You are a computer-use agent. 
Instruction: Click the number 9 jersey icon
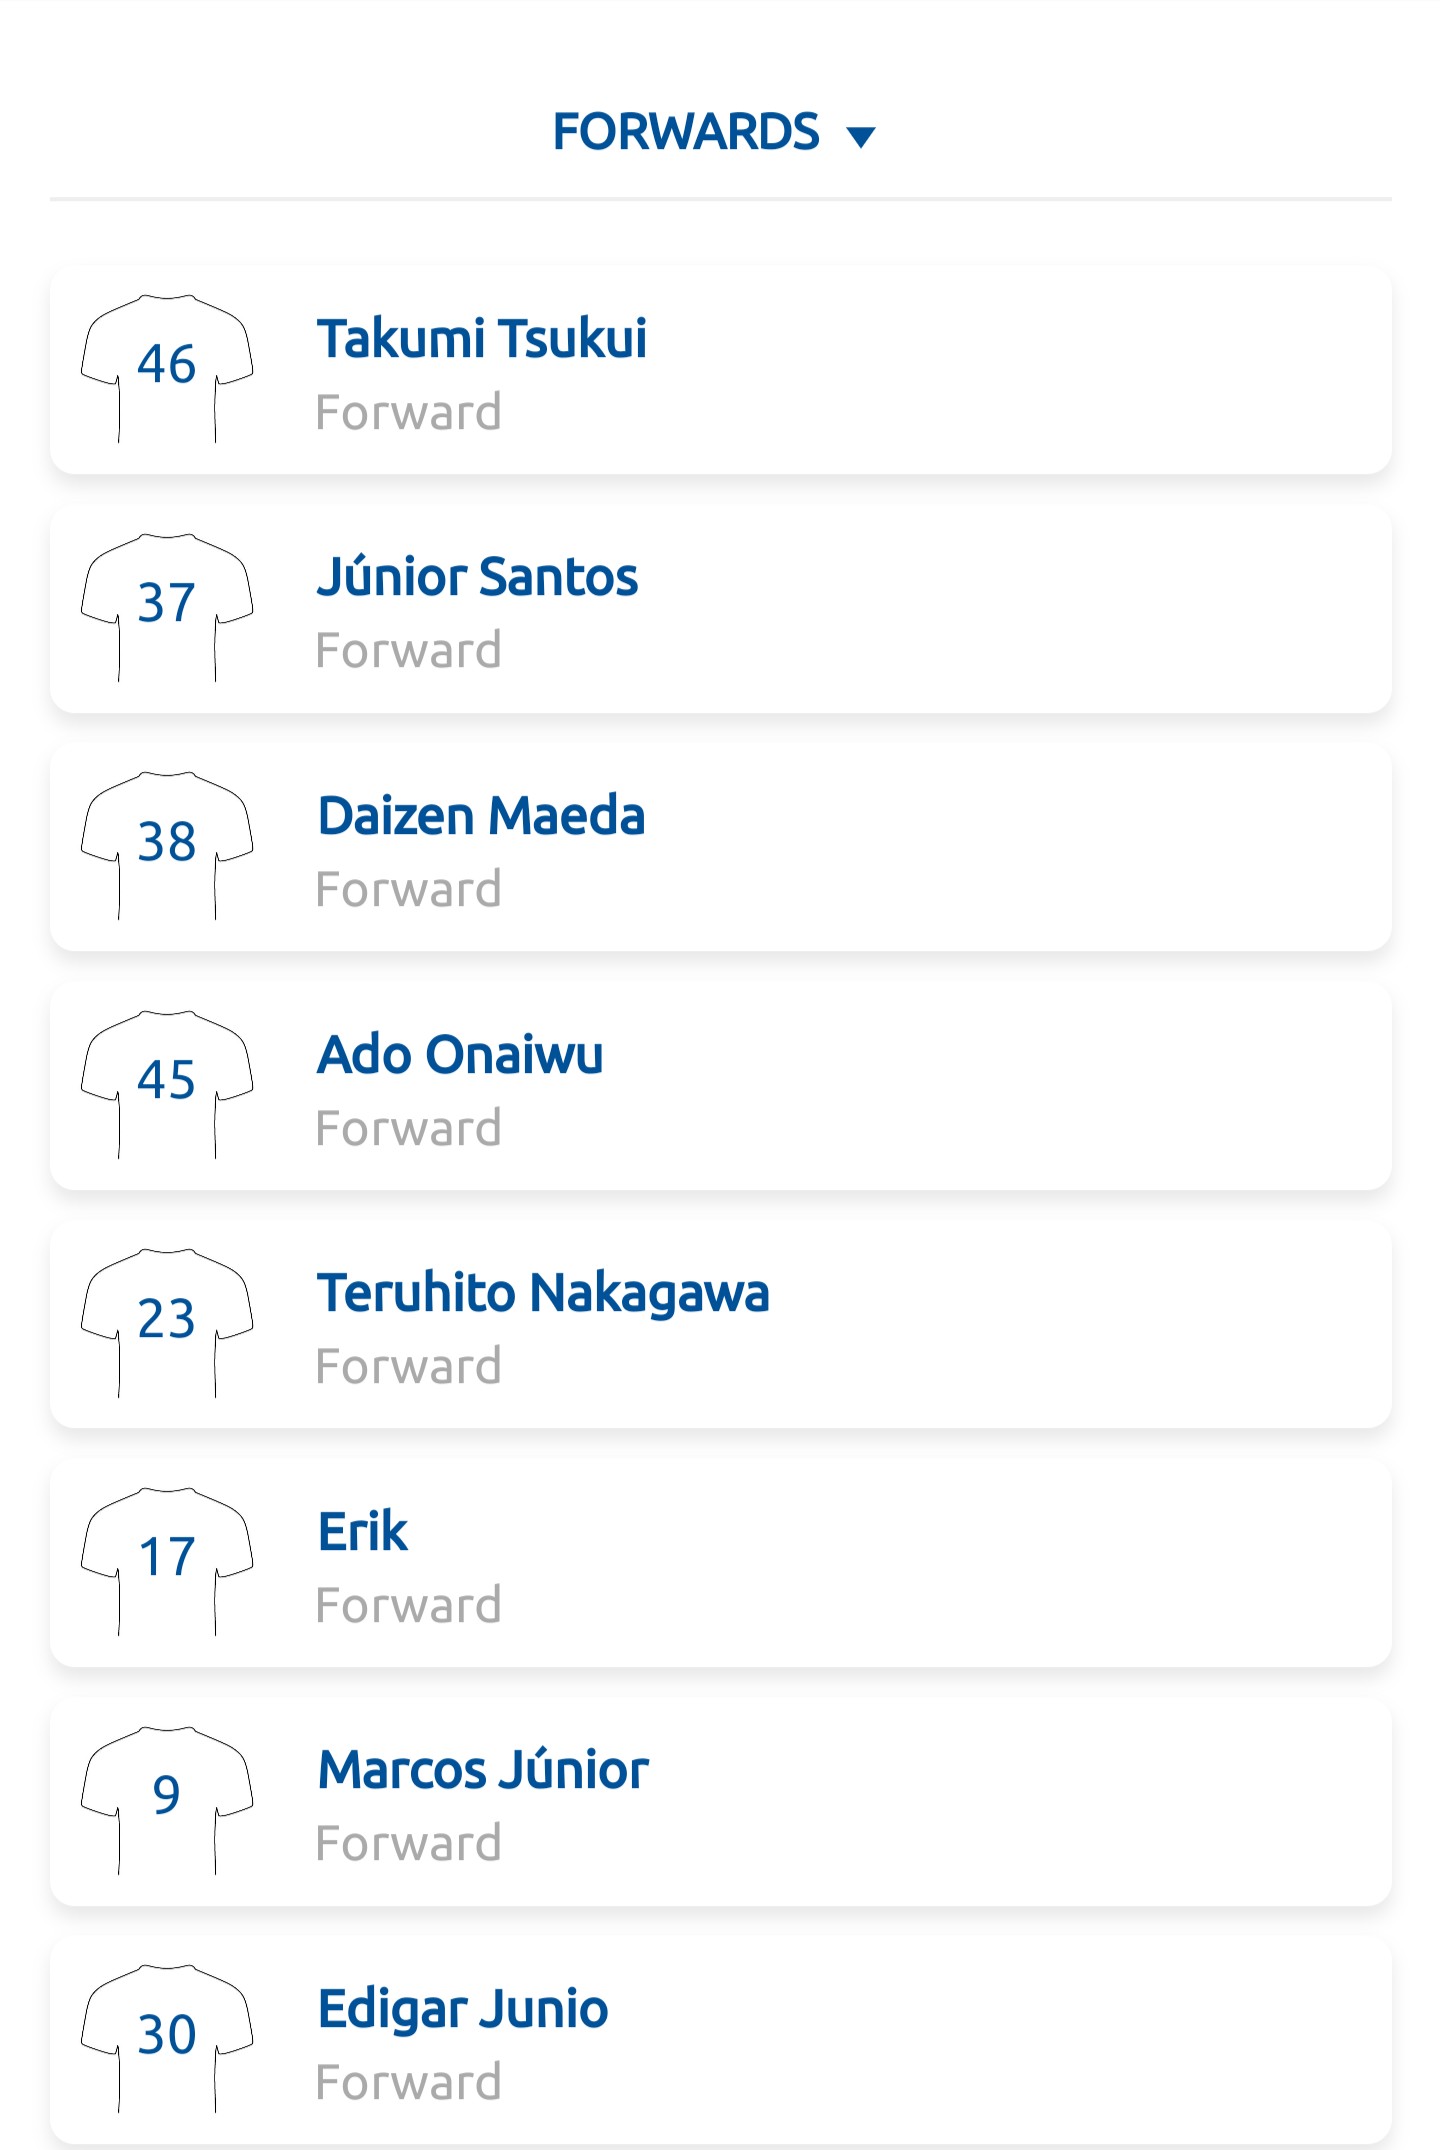167,1798
